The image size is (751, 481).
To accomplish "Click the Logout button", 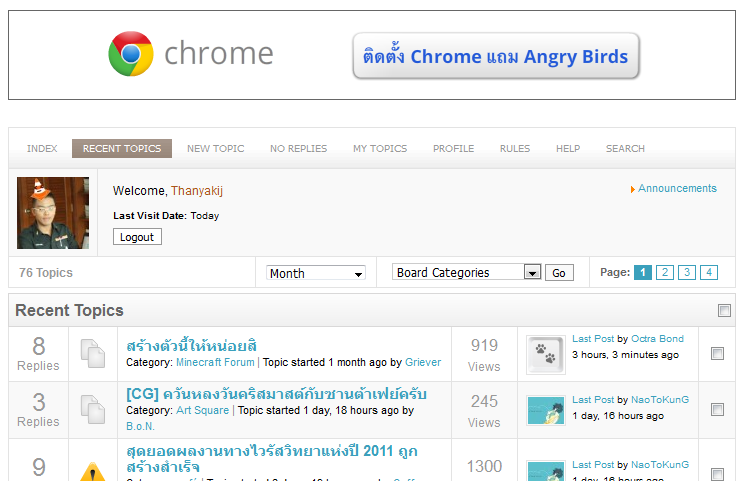I will tap(137, 237).
